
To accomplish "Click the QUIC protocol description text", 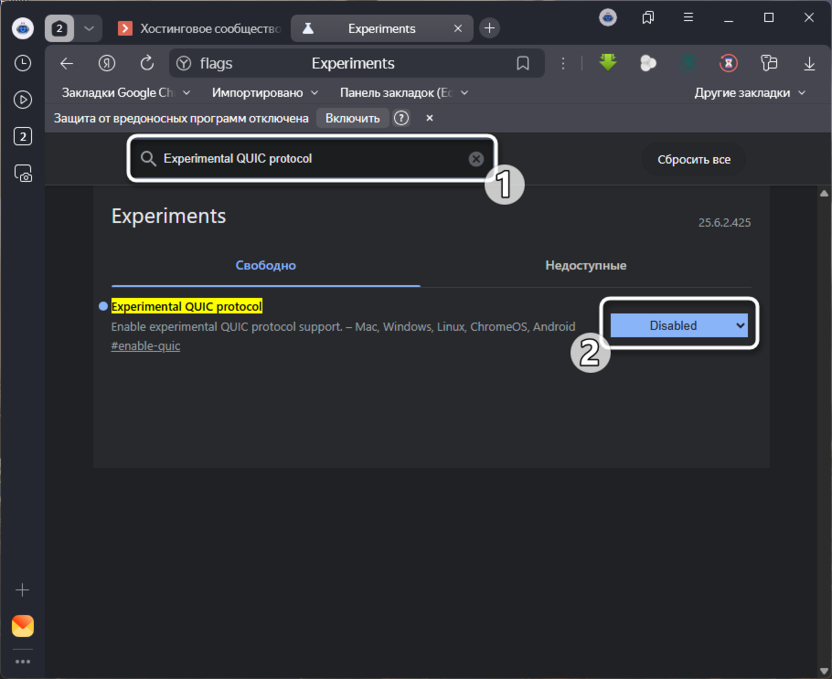I will pos(343,327).
